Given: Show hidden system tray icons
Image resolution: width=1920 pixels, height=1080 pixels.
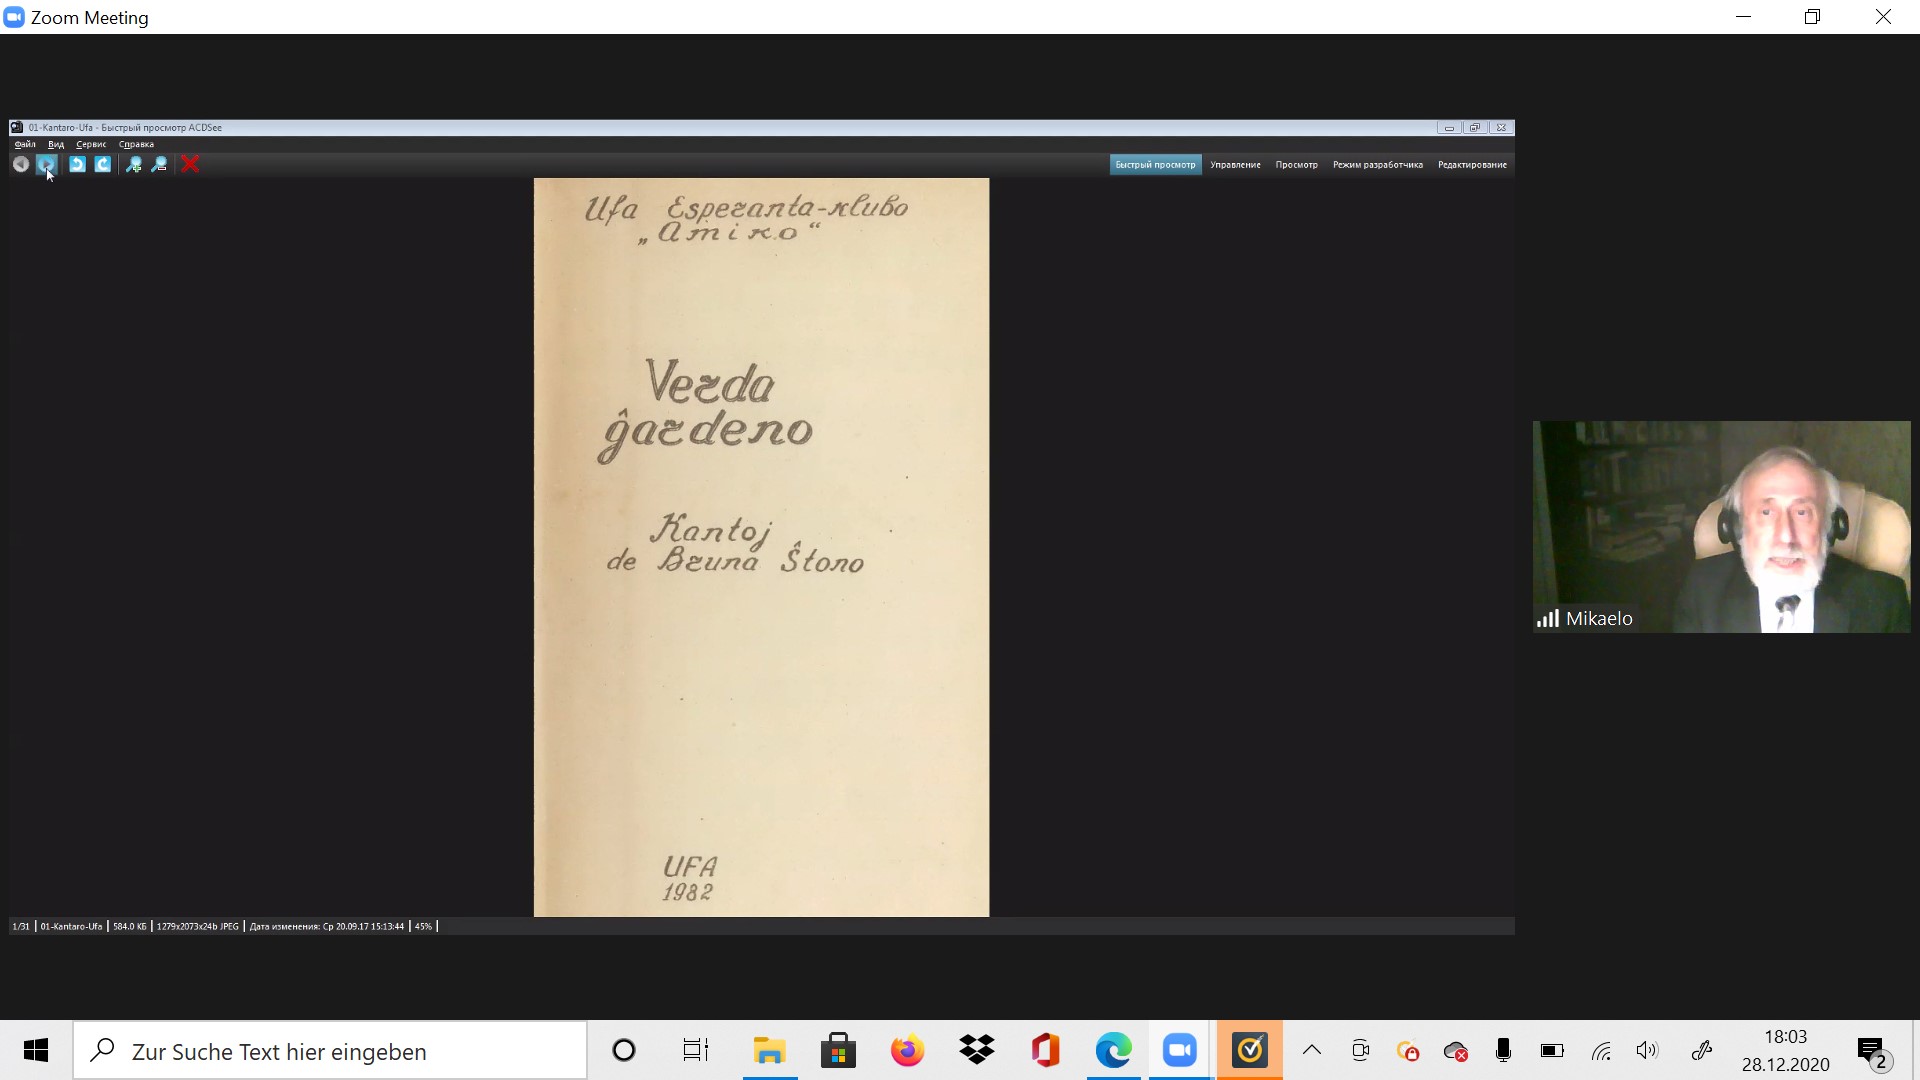Looking at the screenshot, I should tap(1311, 1050).
